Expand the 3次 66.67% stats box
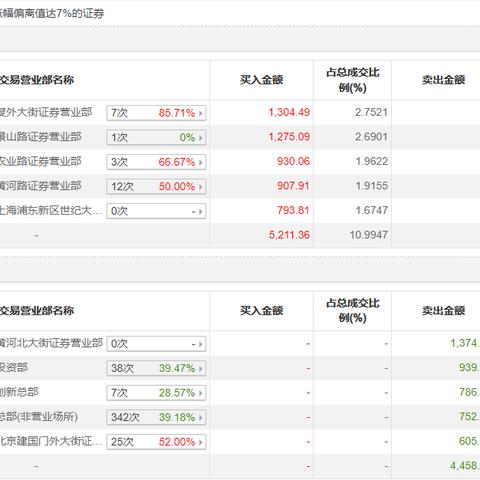480x480 pixels. (x=156, y=162)
